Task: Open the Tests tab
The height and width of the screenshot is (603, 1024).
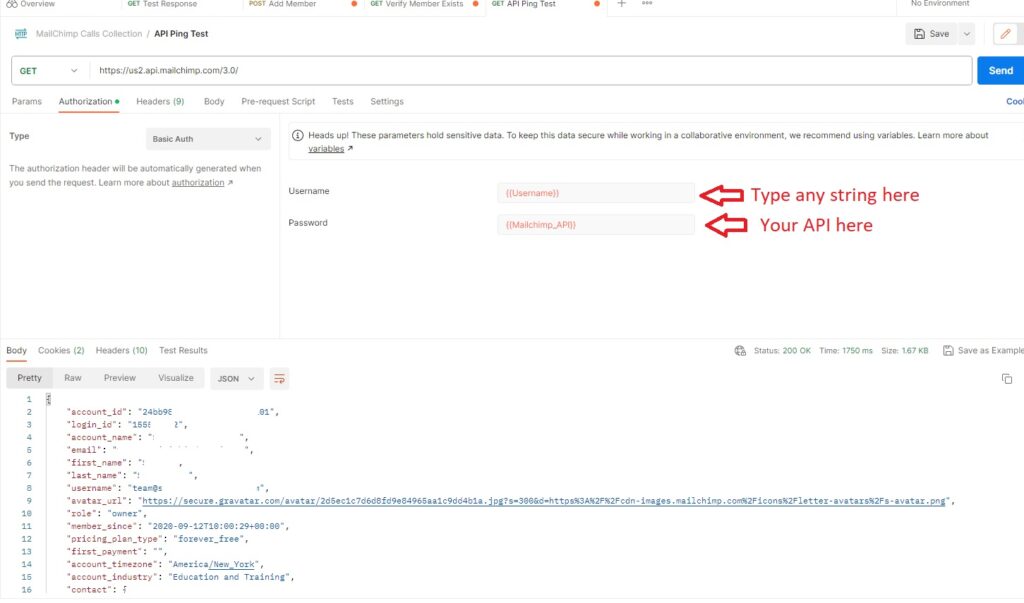Action: (x=343, y=101)
